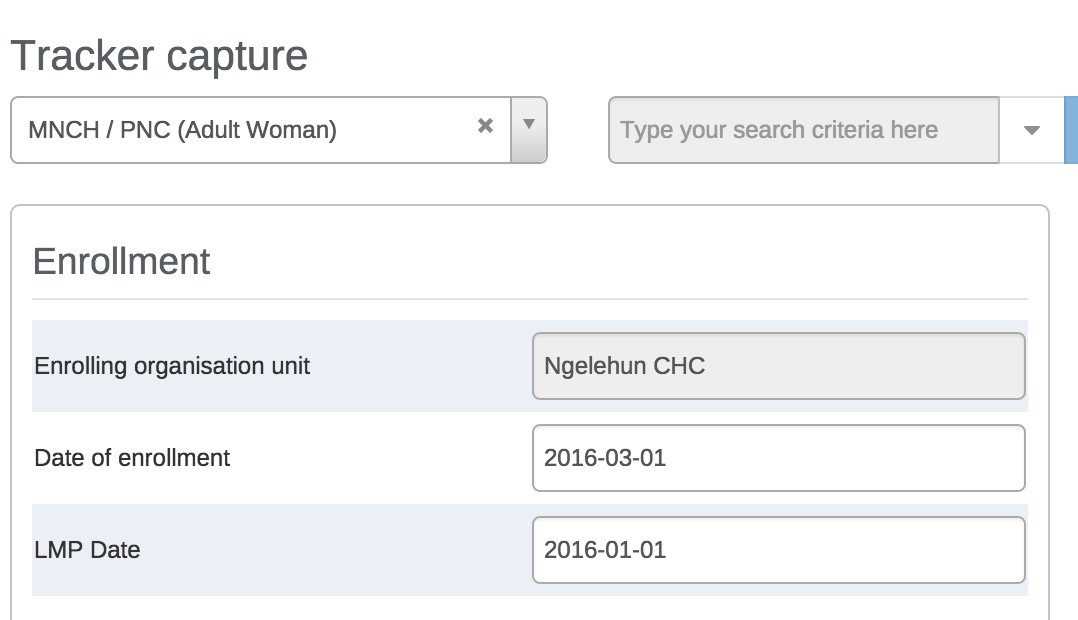Select the Date of enrollment label
This screenshot has width=1078, height=620.
tap(132, 458)
